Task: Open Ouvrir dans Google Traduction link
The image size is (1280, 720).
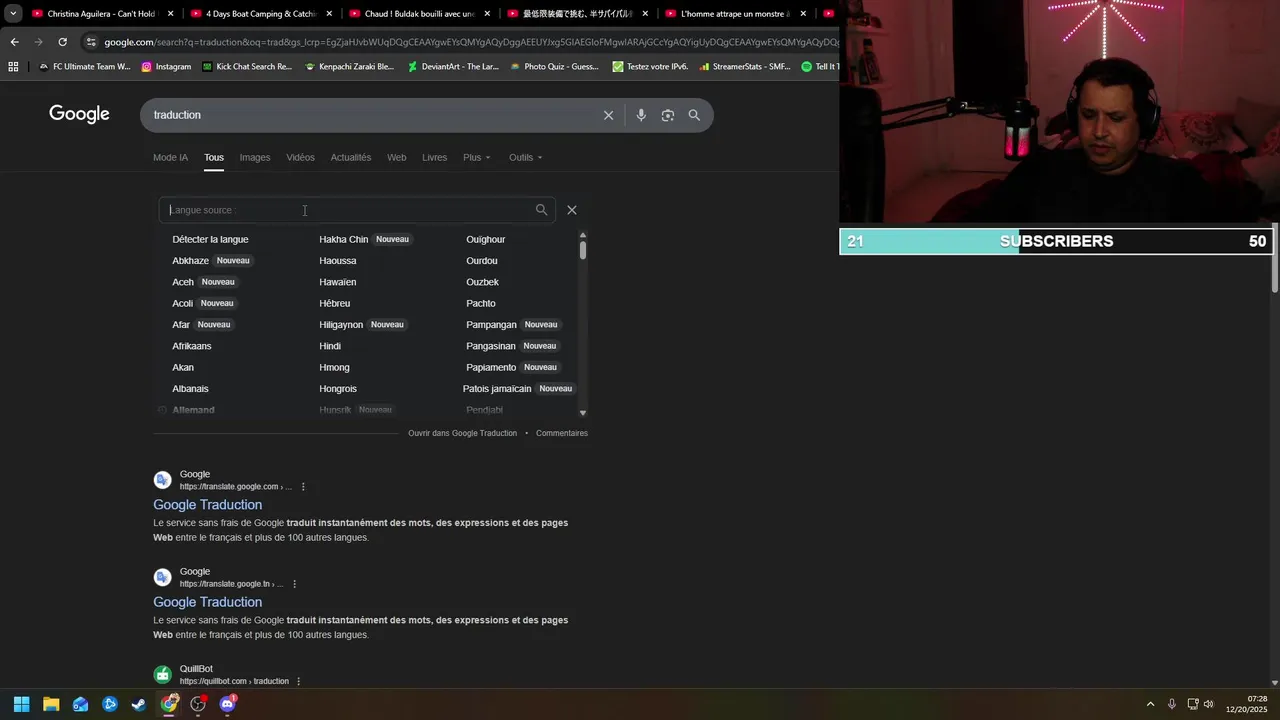Action: (462, 433)
